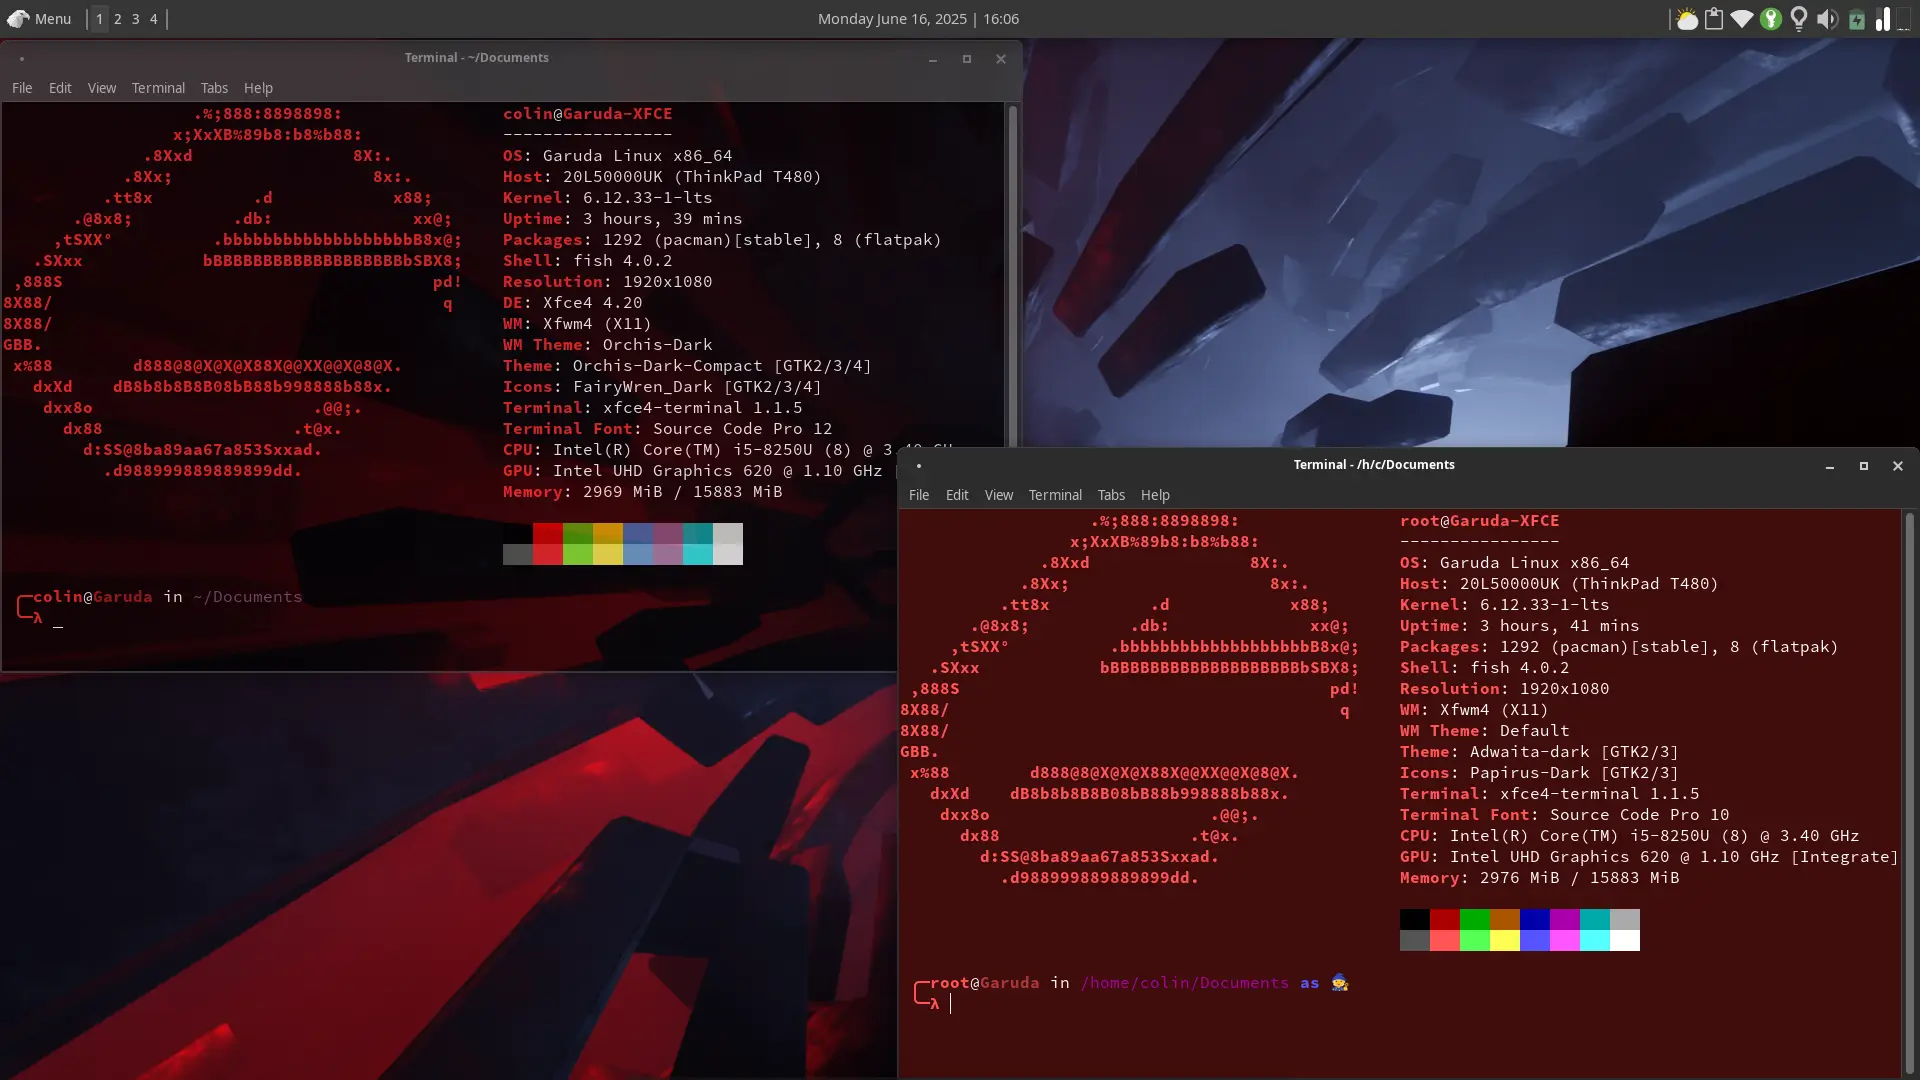Click 'Memory: 2969 MiB / 15883 MiB'
This screenshot has width=1920, height=1080.
[643, 492]
